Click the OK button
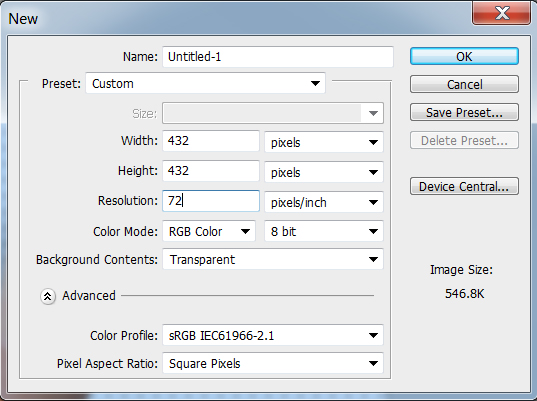The image size is (537, 401). coord(464,56)
